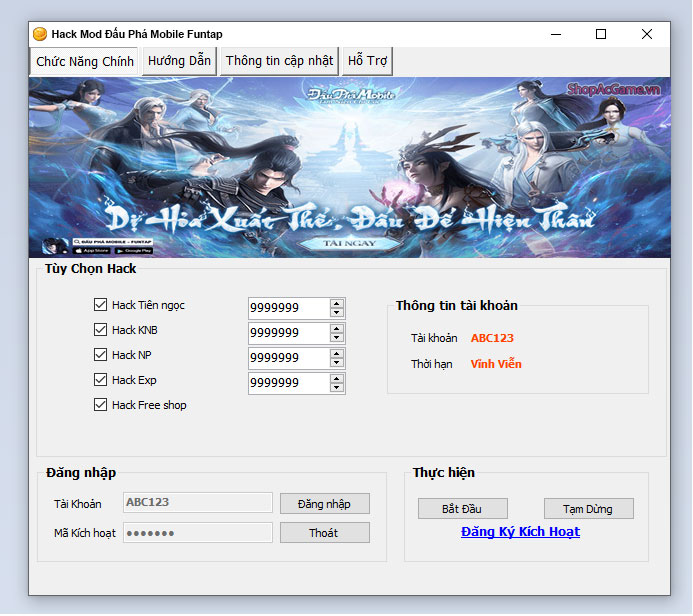Image resolution: width=693 pixels, height=616 pixels.
Task: Click the Thoát button
Action: point(324,533)
